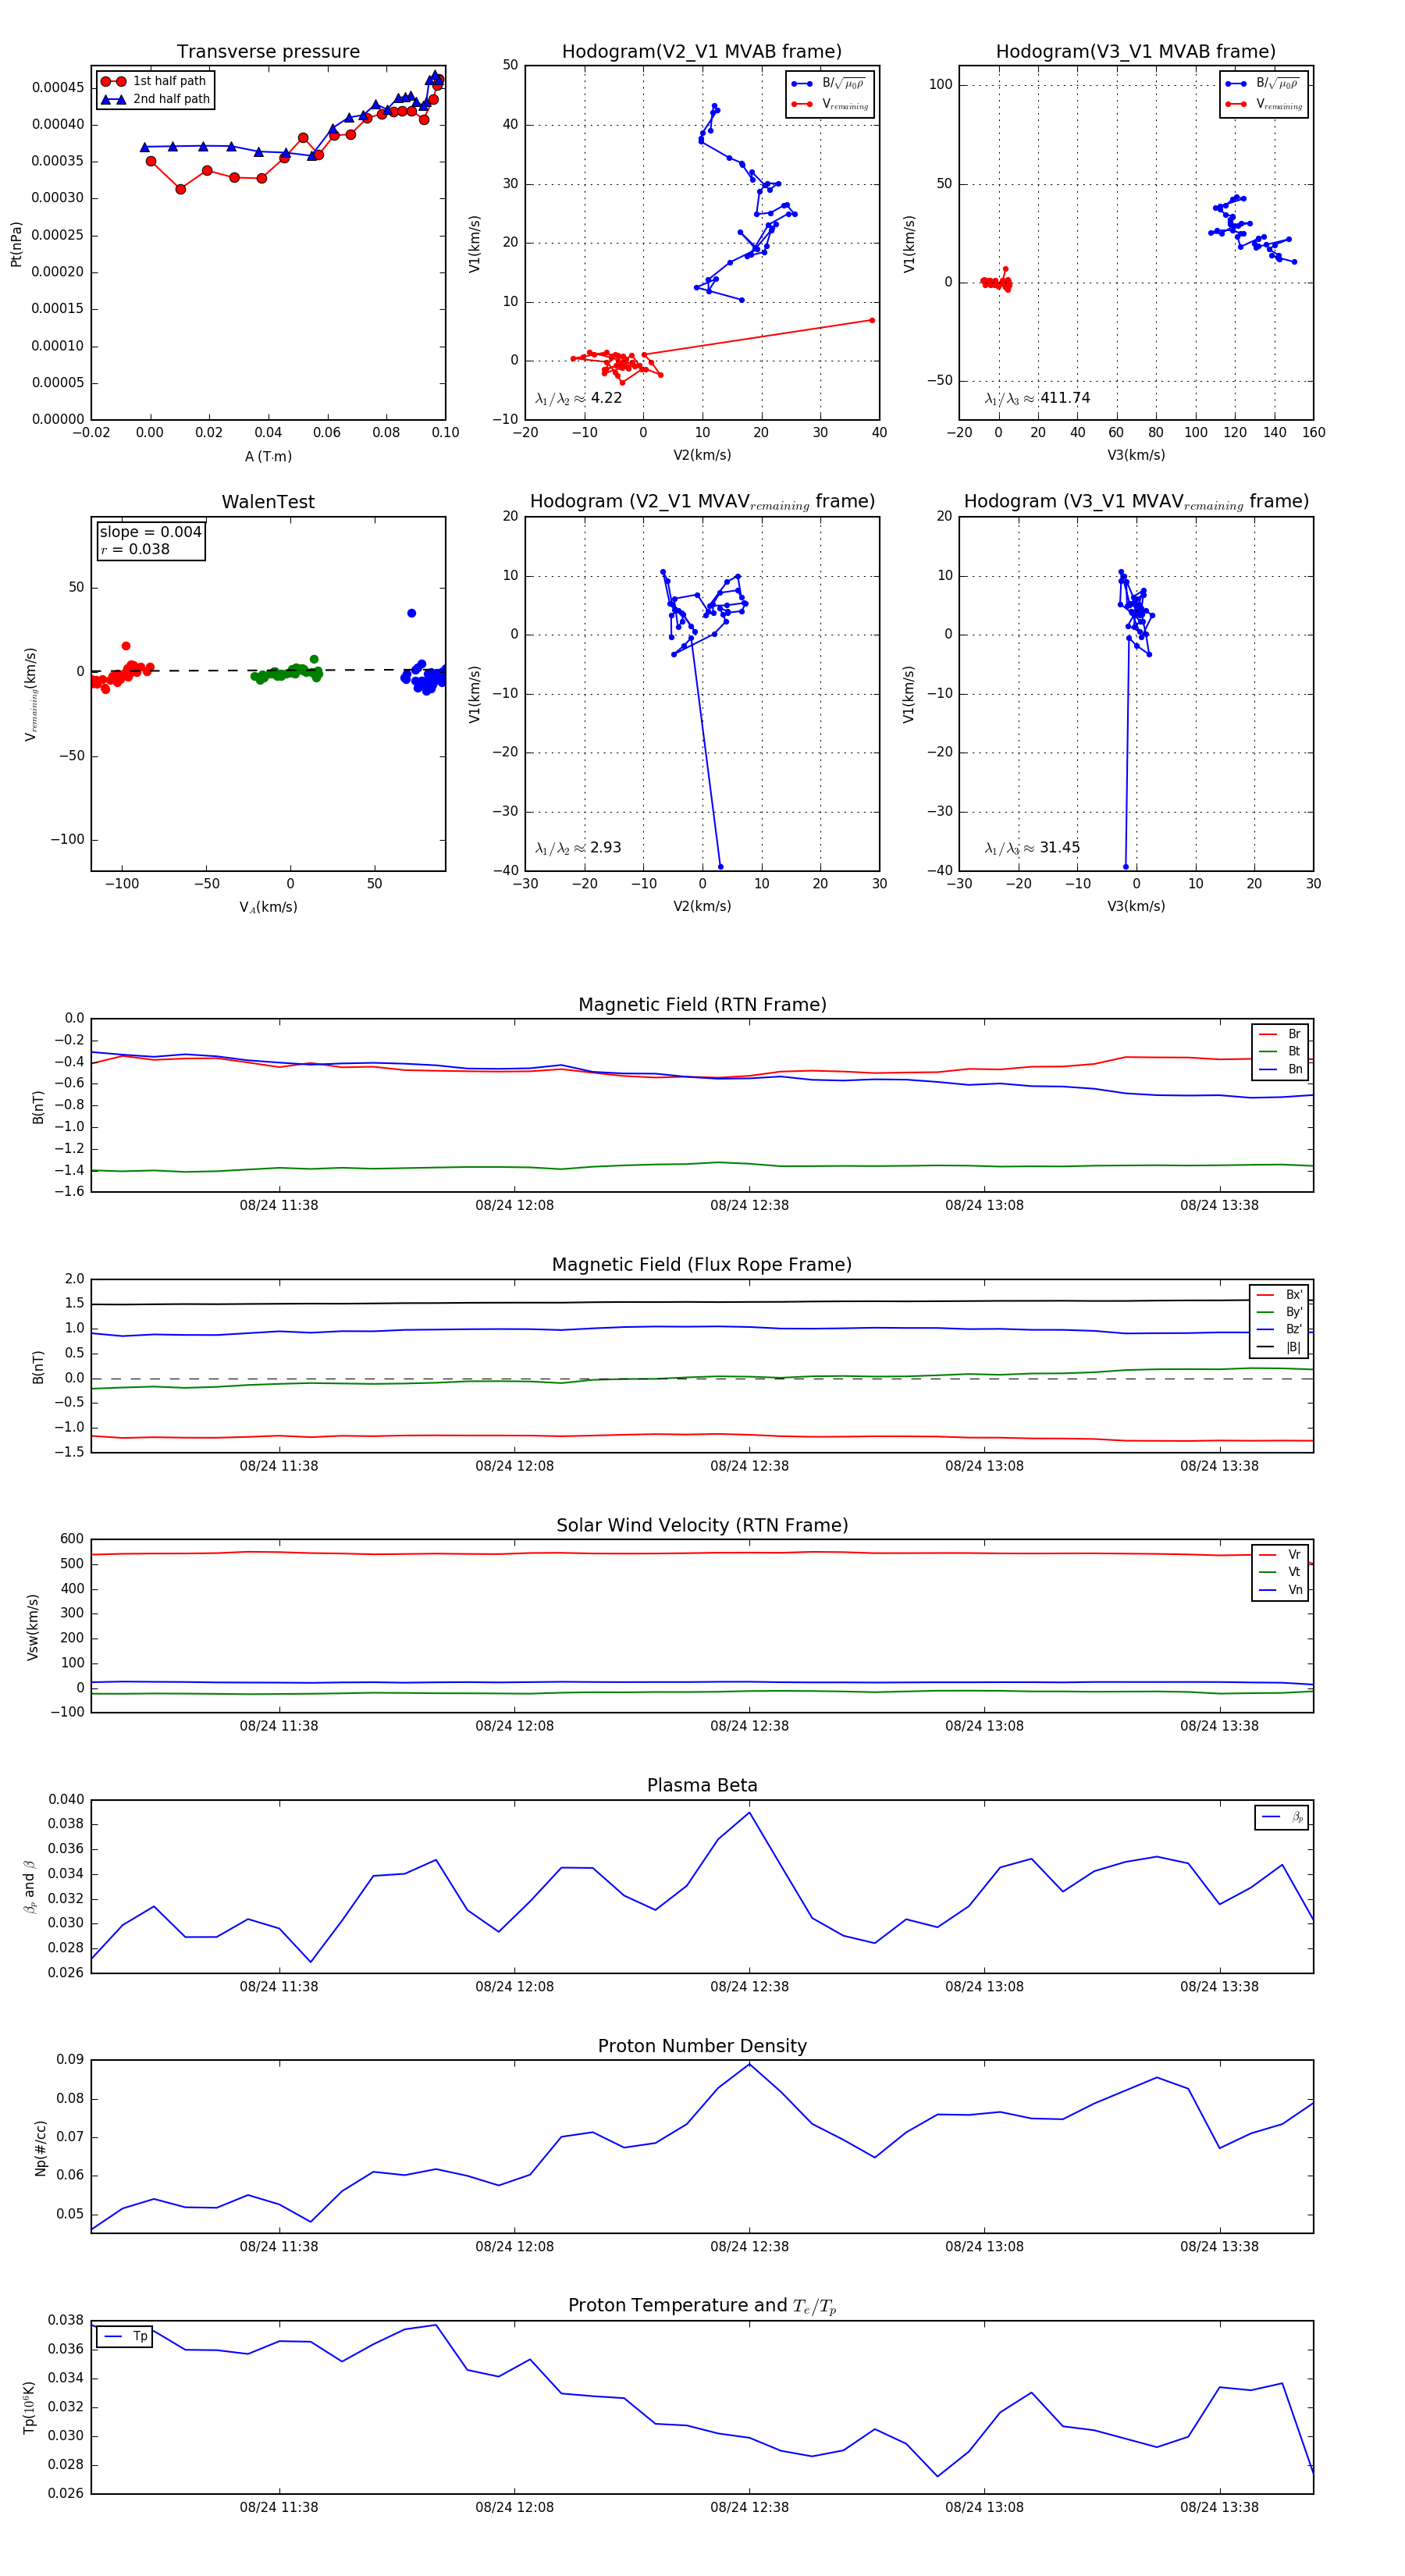Select the Tp legend entry
This screenshot has width=1405, height=2576.
coord(126,2336)
